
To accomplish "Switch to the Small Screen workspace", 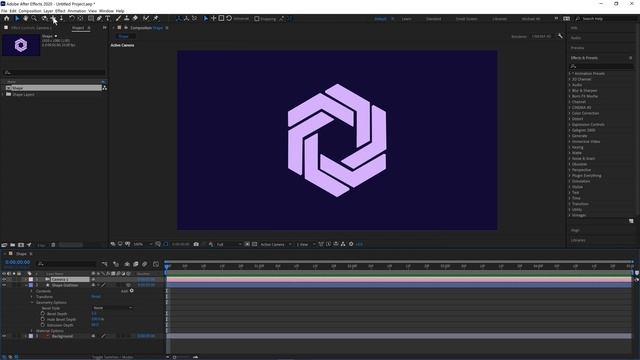I will [x=466, y=19].
